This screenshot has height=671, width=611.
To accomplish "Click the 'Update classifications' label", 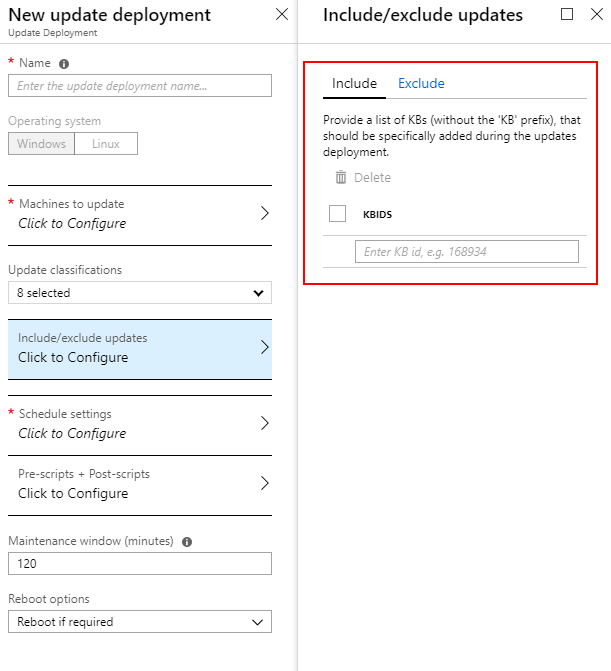I will (x=65, y=270).
